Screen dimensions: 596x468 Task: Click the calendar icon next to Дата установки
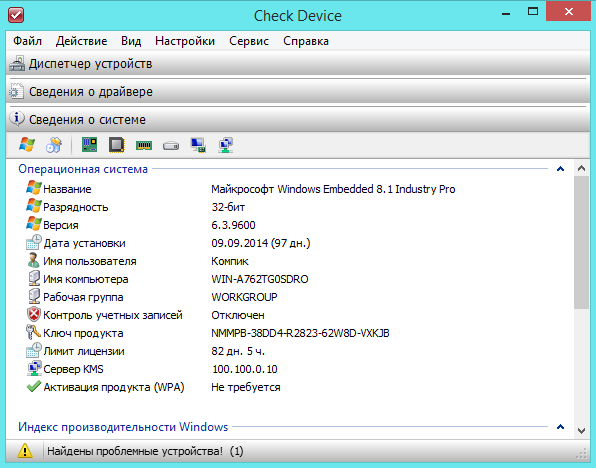[x=34, y=242]
